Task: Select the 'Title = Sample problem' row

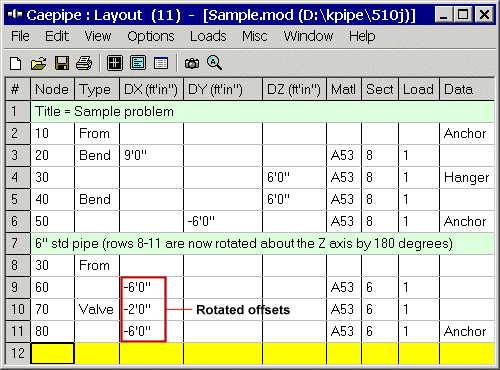Action: coord(262,111)
